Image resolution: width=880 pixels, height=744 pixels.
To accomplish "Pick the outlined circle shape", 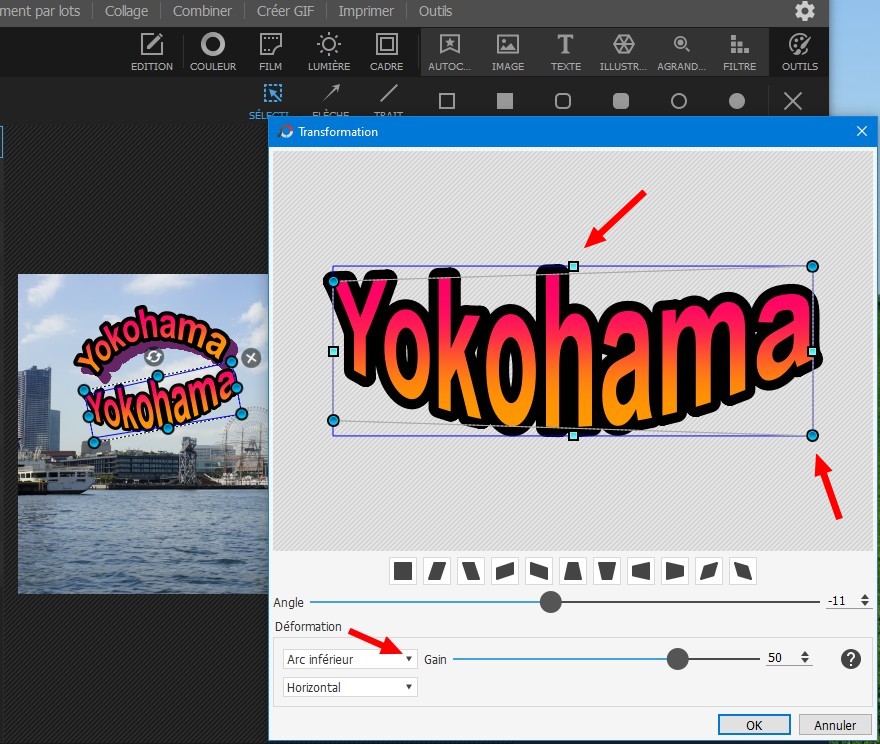I will point(679,101).
